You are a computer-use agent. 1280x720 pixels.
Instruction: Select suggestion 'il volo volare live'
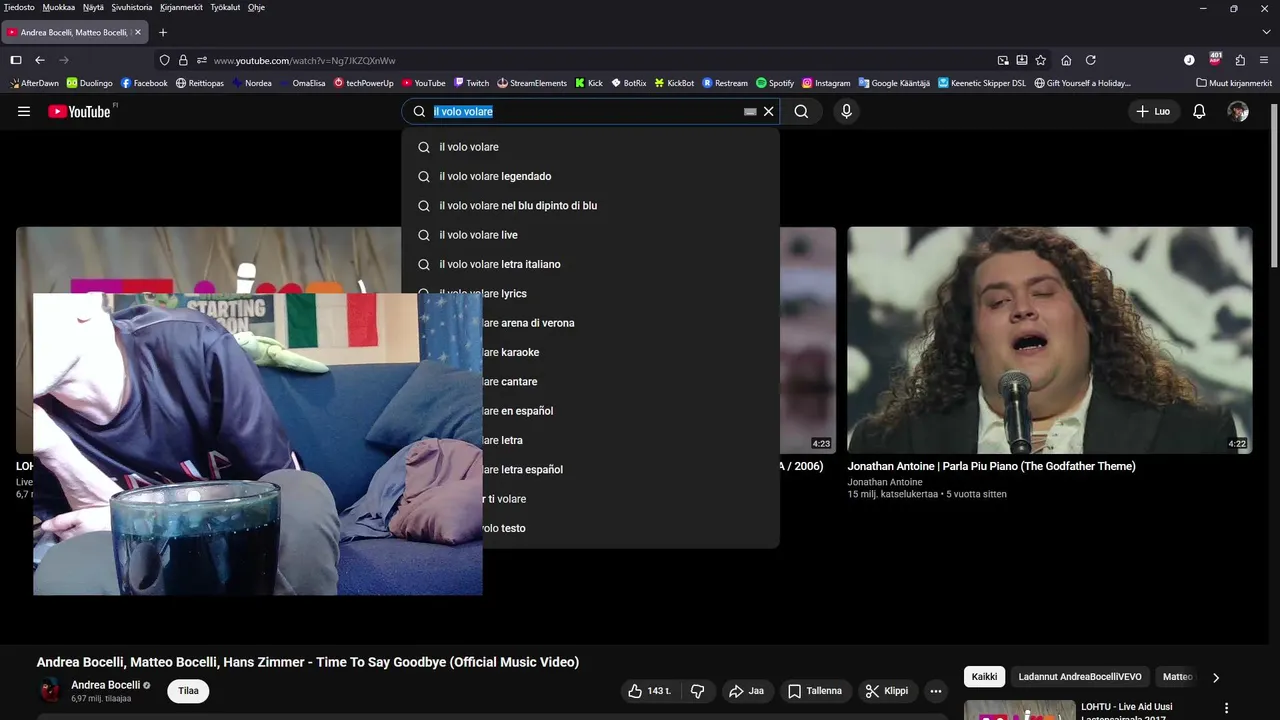click(590, 235)
